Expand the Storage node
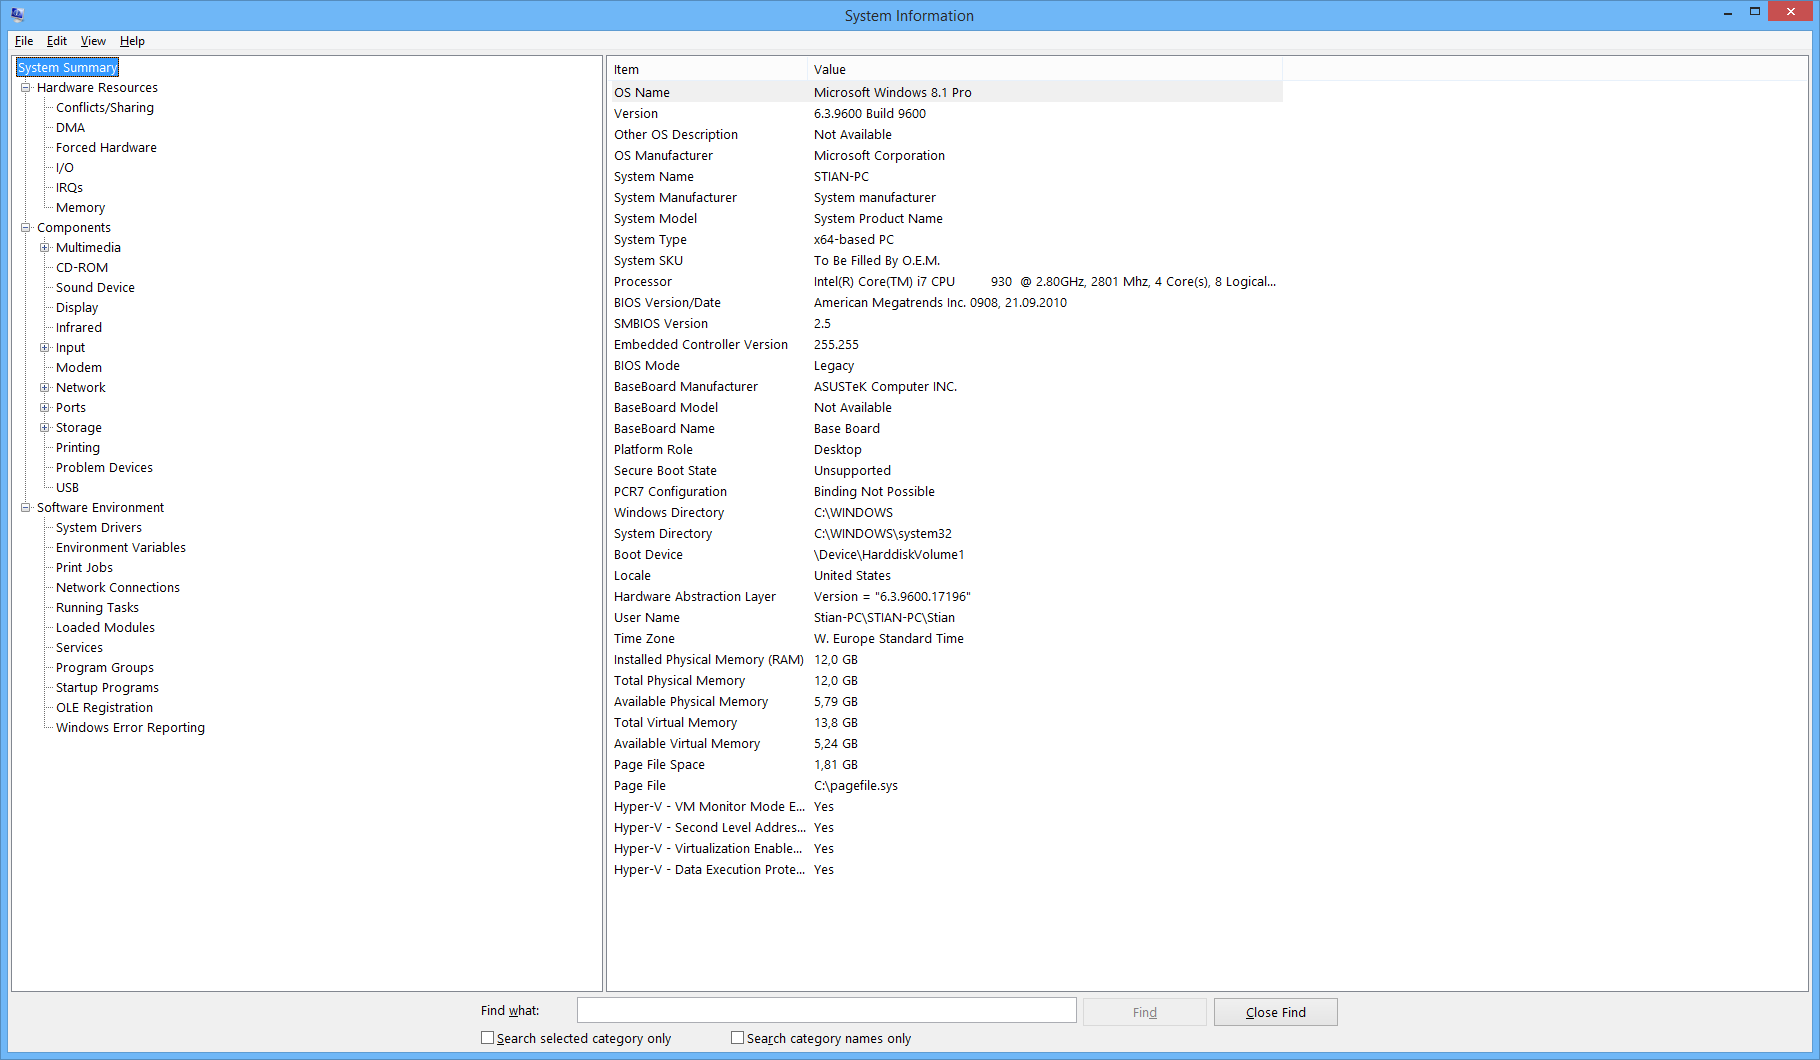 tap(45, 428)
